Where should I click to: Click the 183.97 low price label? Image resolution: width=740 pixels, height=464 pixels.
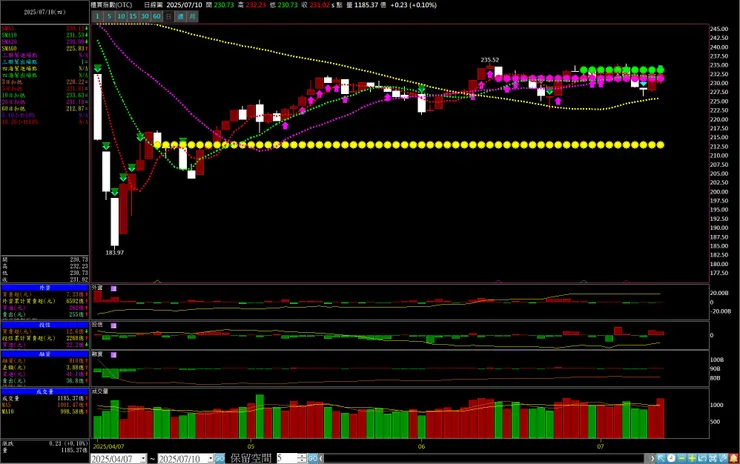pyautogui.click(x=115, y=253)
